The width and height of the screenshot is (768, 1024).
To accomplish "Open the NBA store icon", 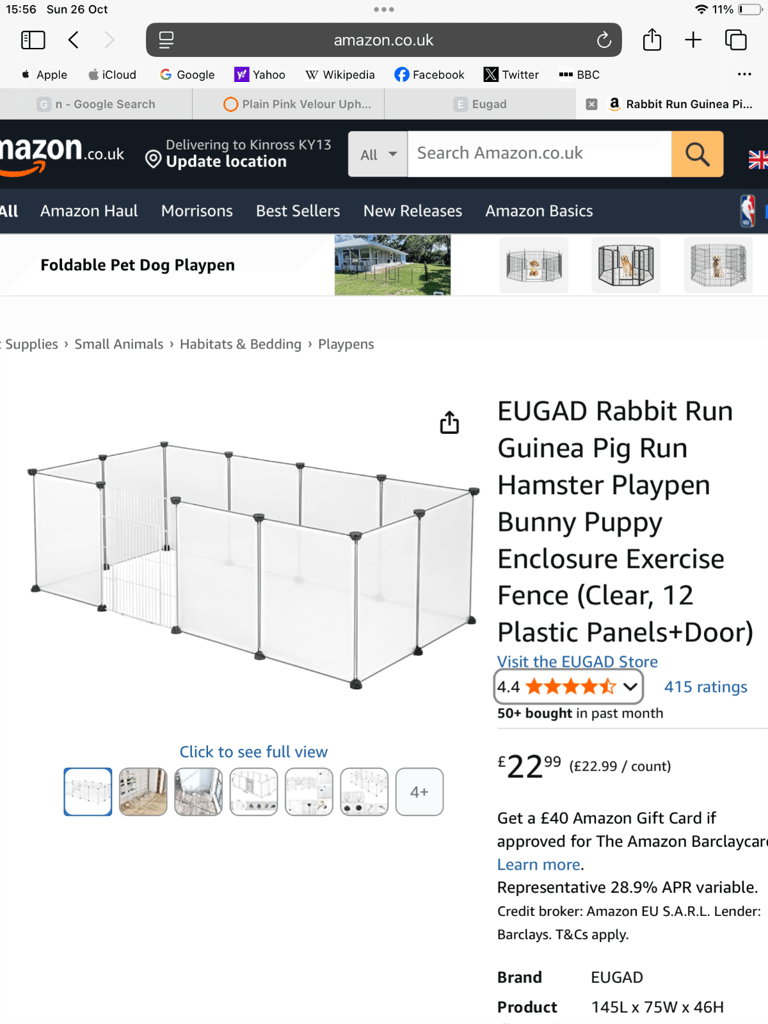I will (747, 211).
